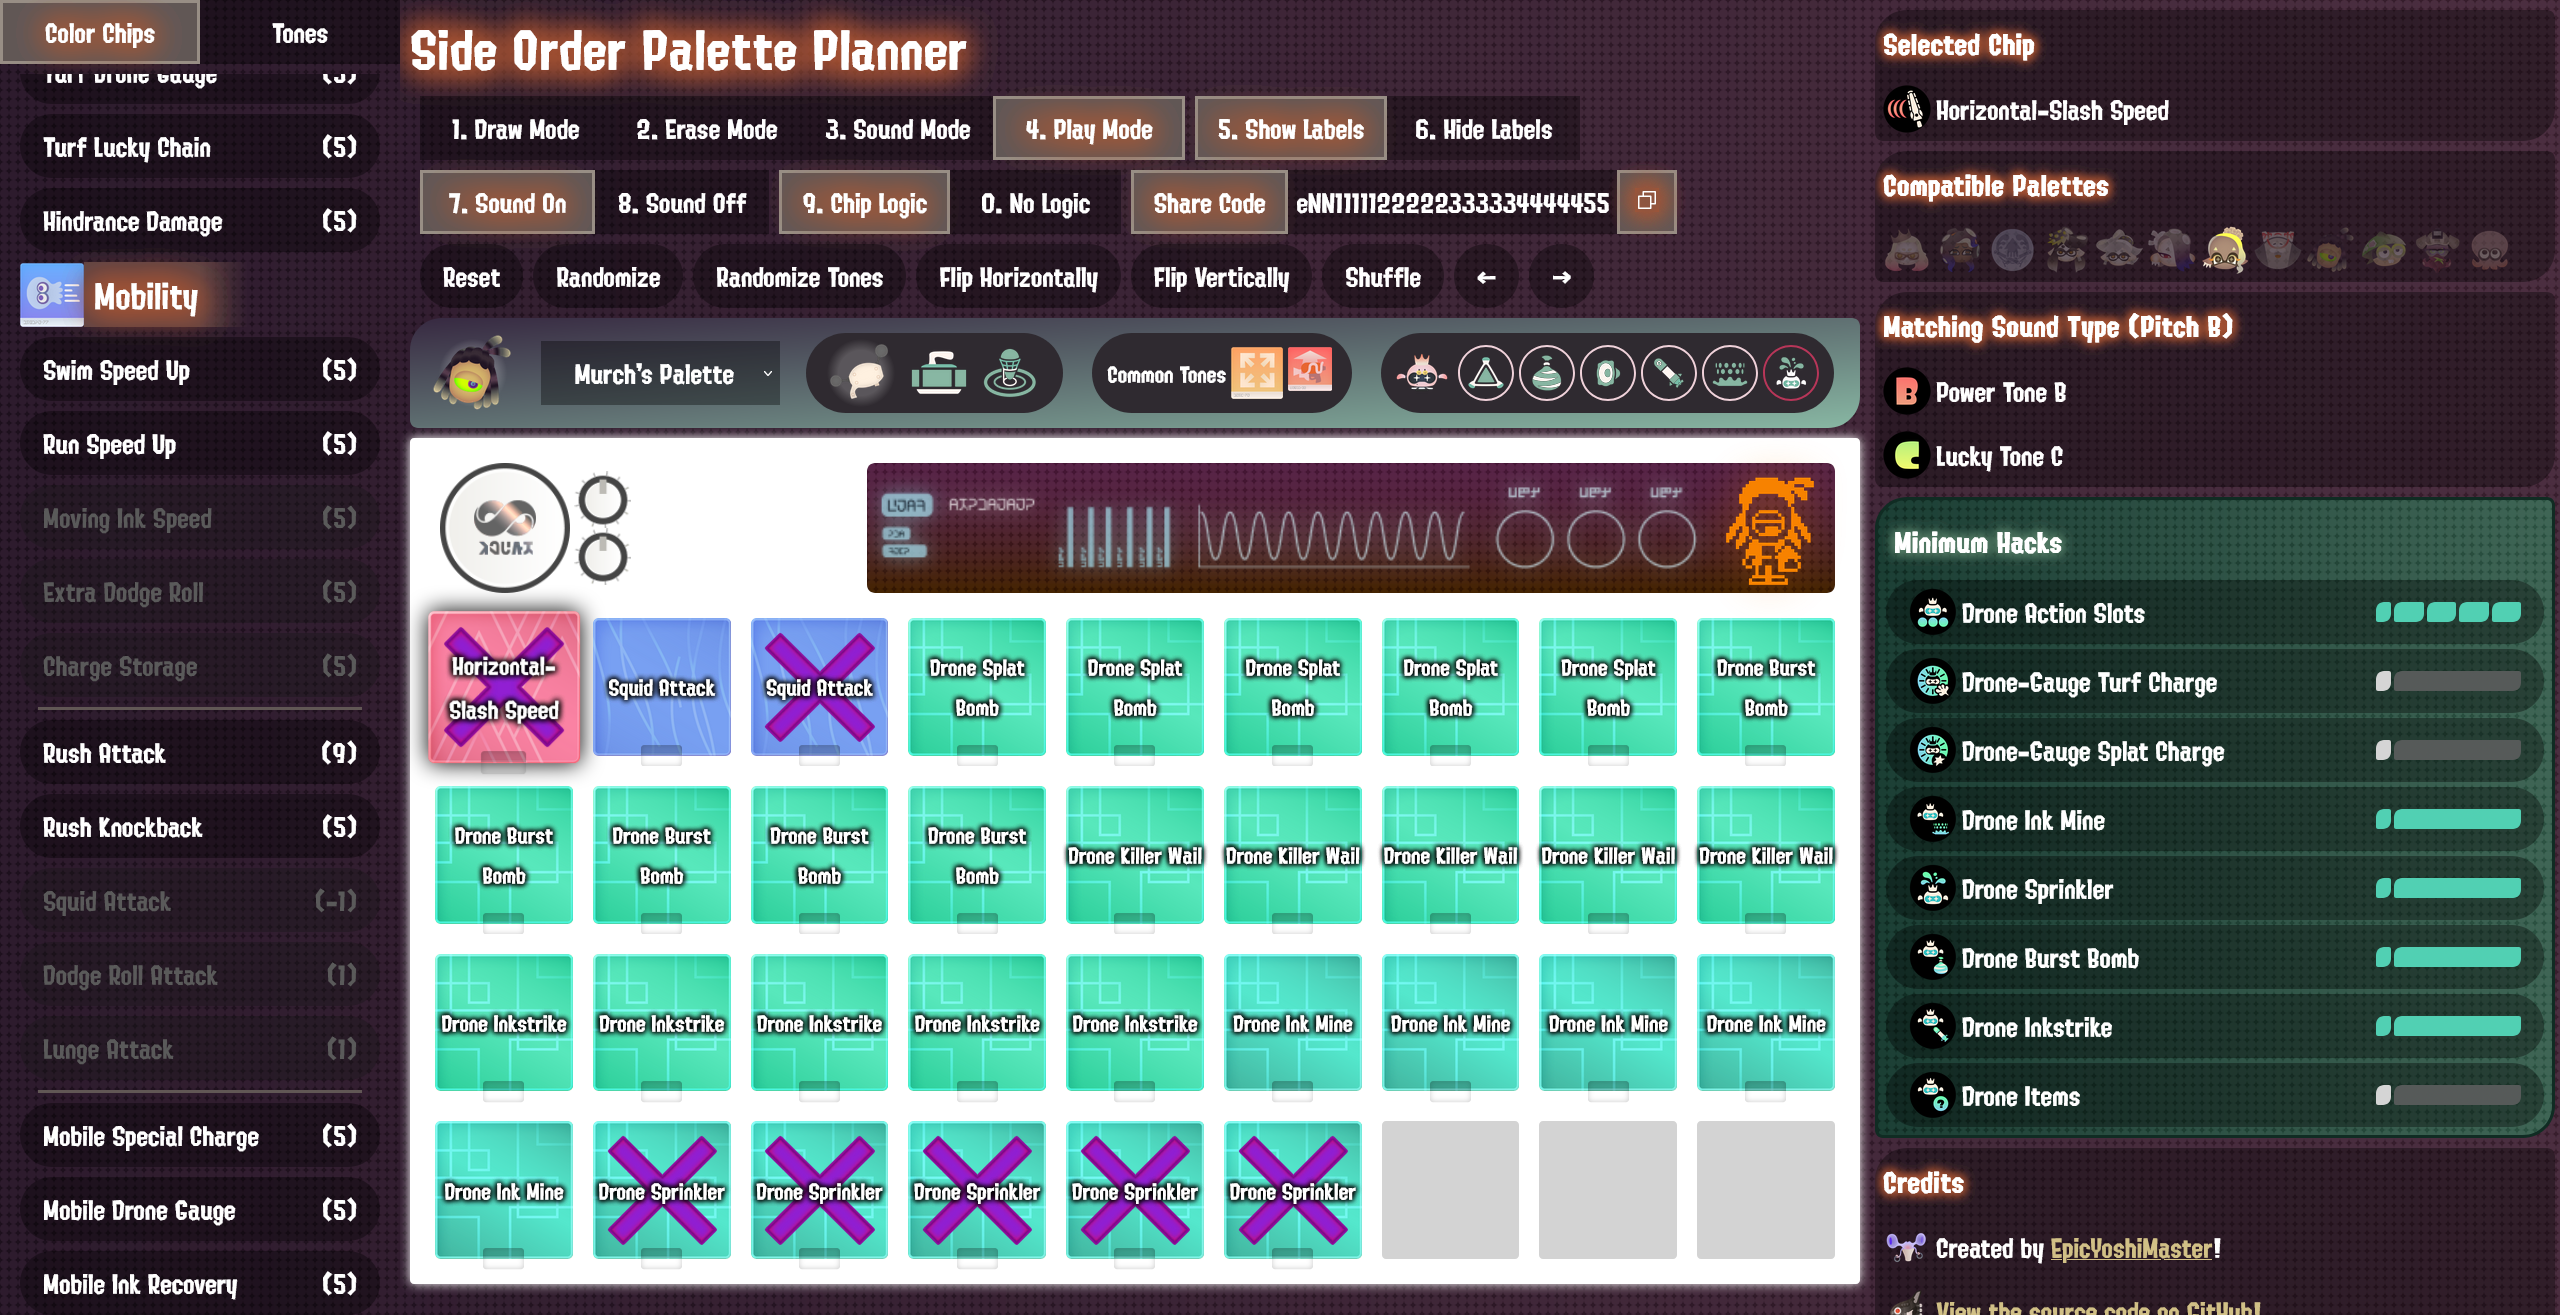Select Swim Speed Up chip entry
2560x1315 pixels.
point(200,370)
